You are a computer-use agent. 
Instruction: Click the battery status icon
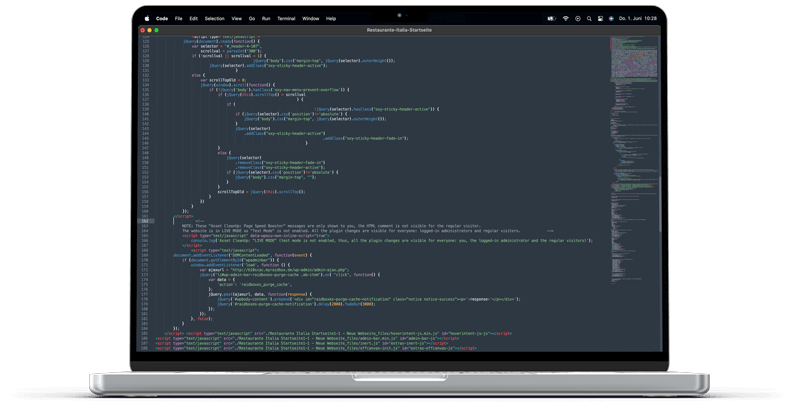(551, 18)
